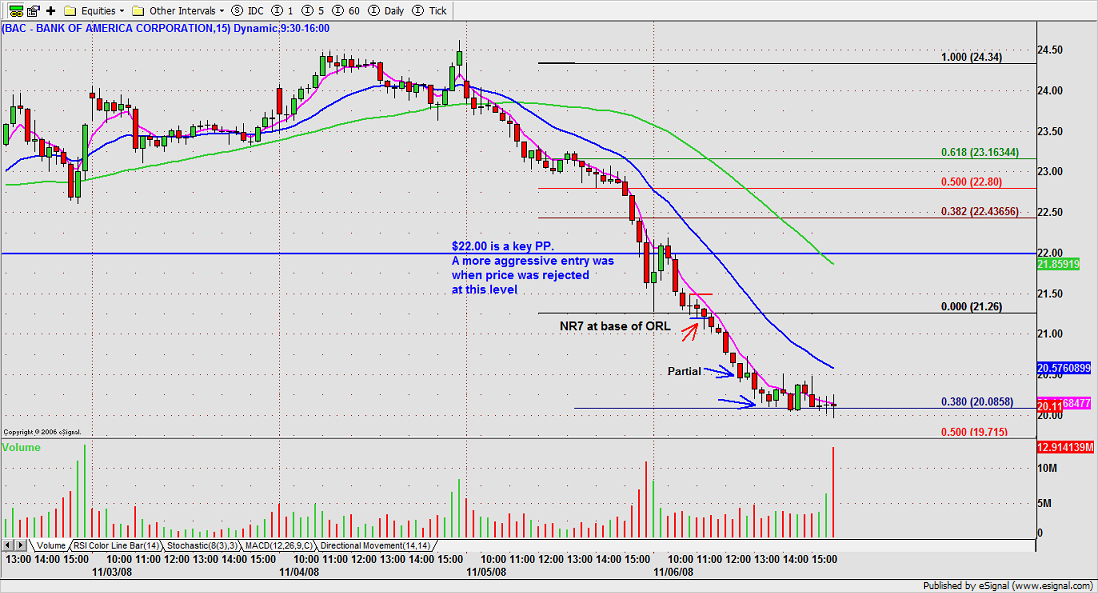Open the Equities symbol folder dropdown
The height and width of the screenshot is (593, 1098).
[x=94, y=11]
